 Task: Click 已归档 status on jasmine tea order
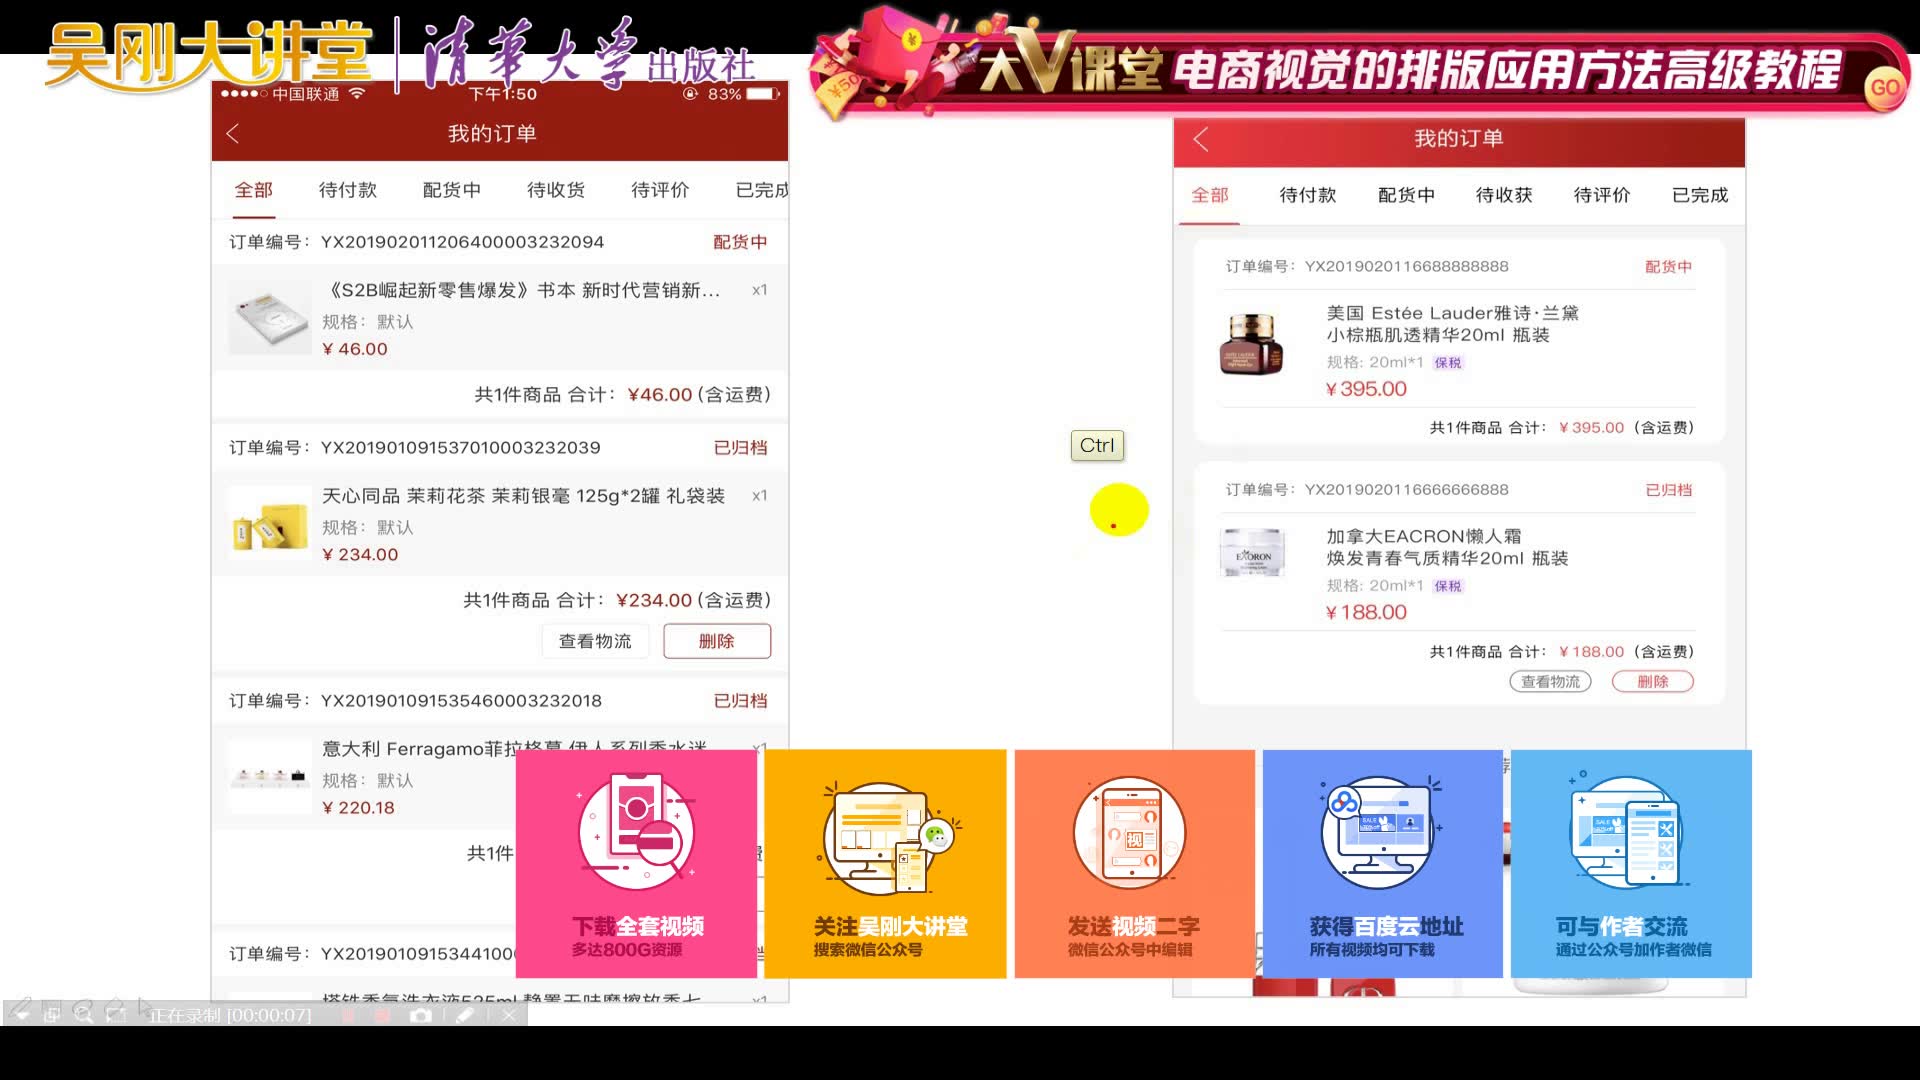[x=740, y=448]
